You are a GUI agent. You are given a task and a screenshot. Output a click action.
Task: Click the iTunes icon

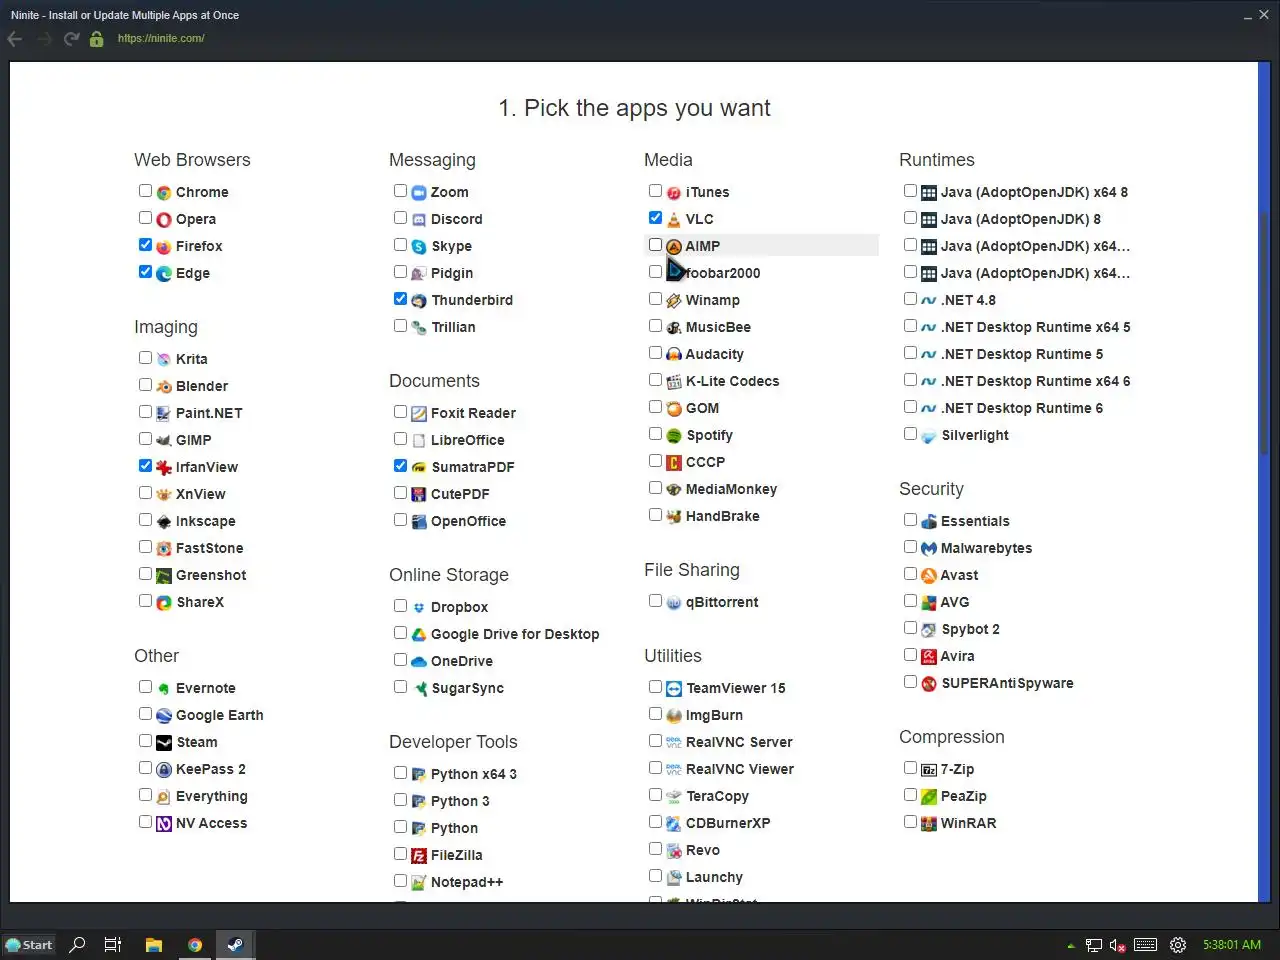pos(674,193)
